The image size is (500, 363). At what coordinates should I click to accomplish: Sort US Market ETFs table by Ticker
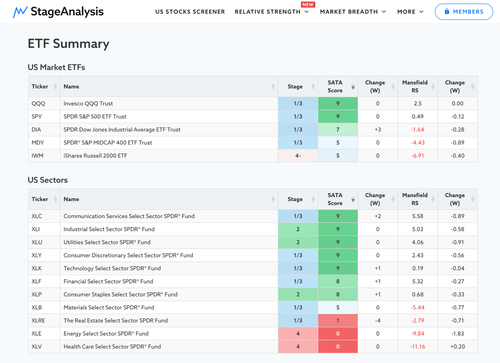click(x=44, y=87)
